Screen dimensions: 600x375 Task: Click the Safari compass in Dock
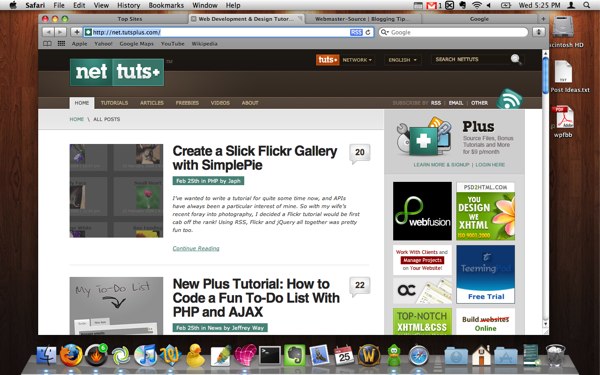[419, 355]
